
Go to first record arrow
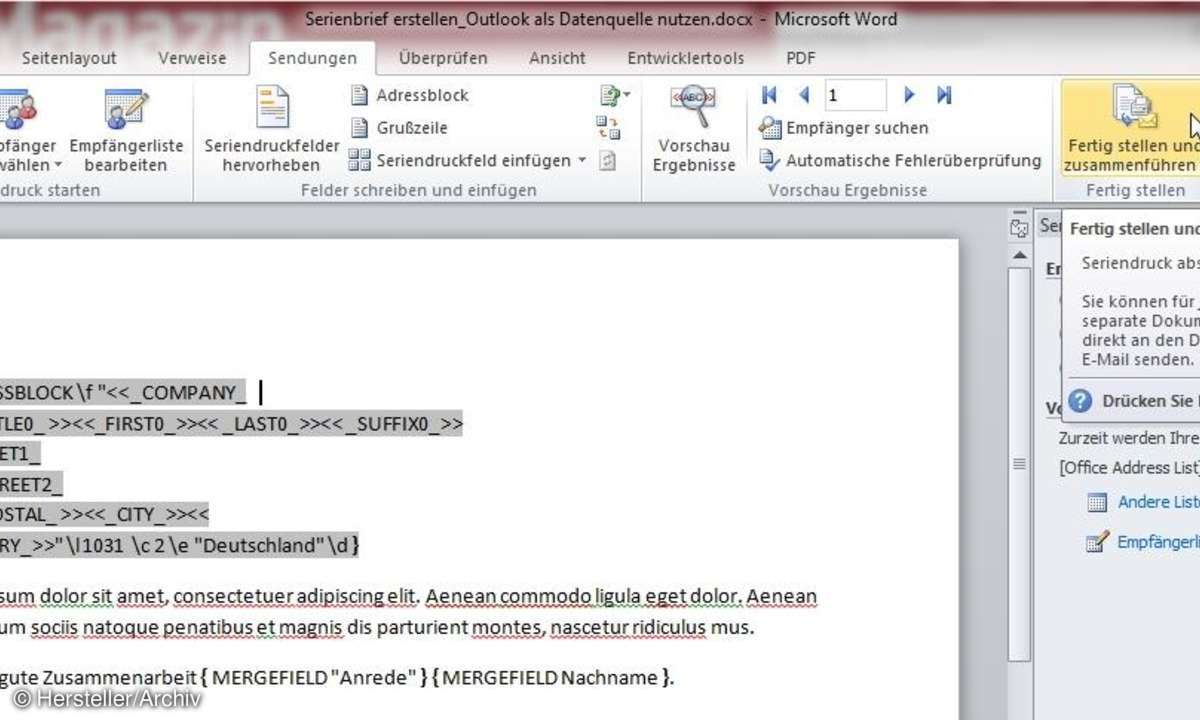tap(769, 95)
